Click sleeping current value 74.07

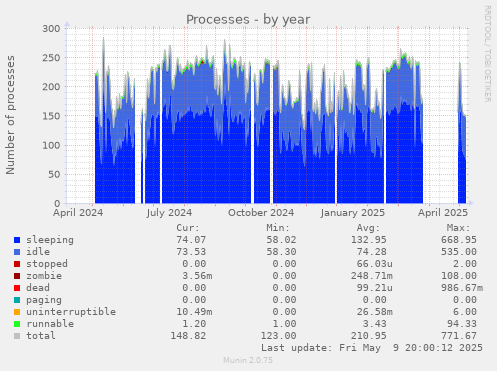click(191, 240)
